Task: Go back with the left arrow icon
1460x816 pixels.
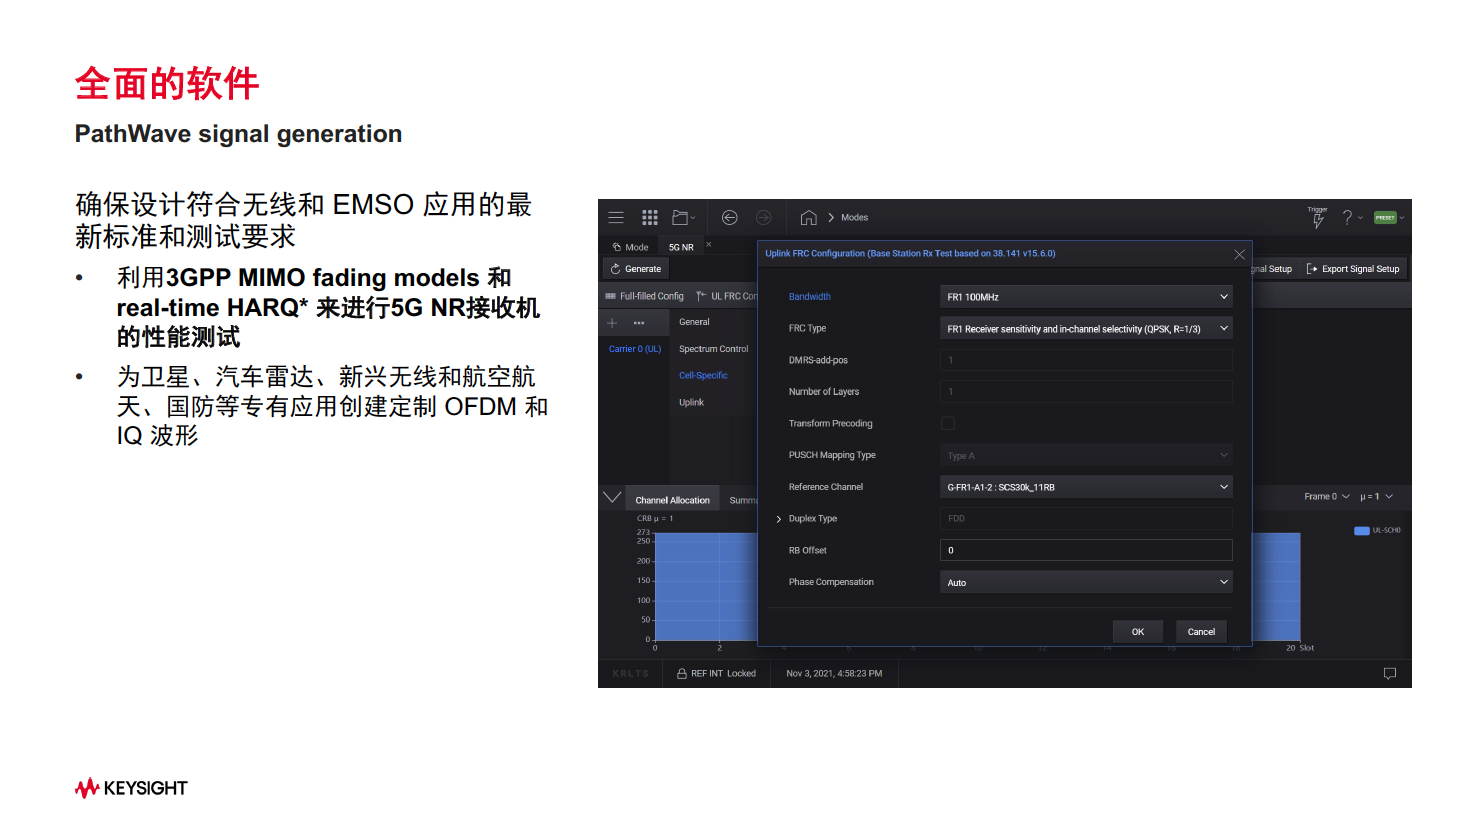Action: click(730, 217)
